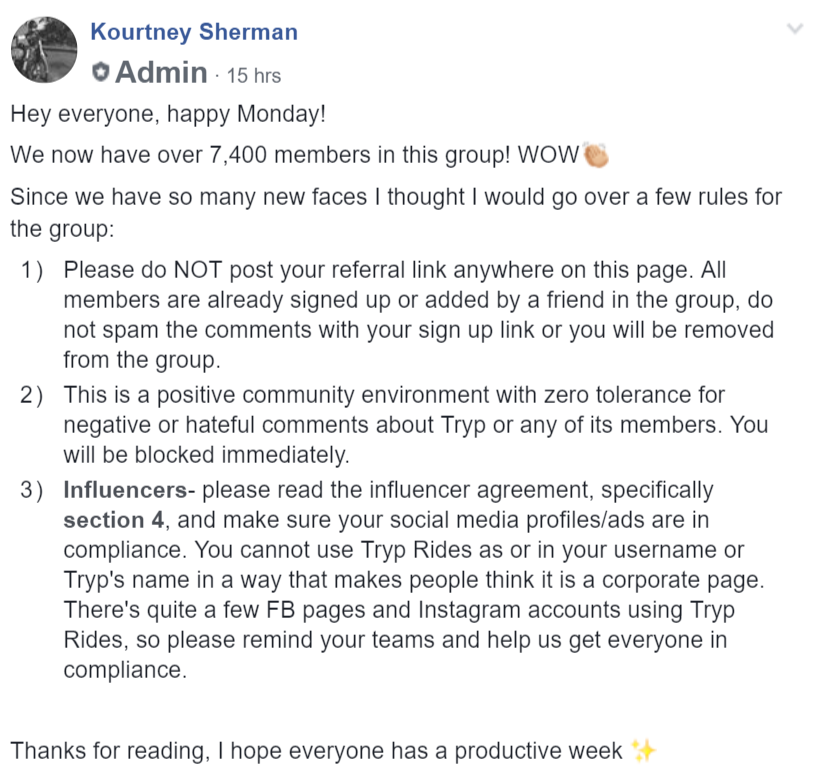Select list number 3) marker
Screen dimensions: 815x766
(31, 490)
